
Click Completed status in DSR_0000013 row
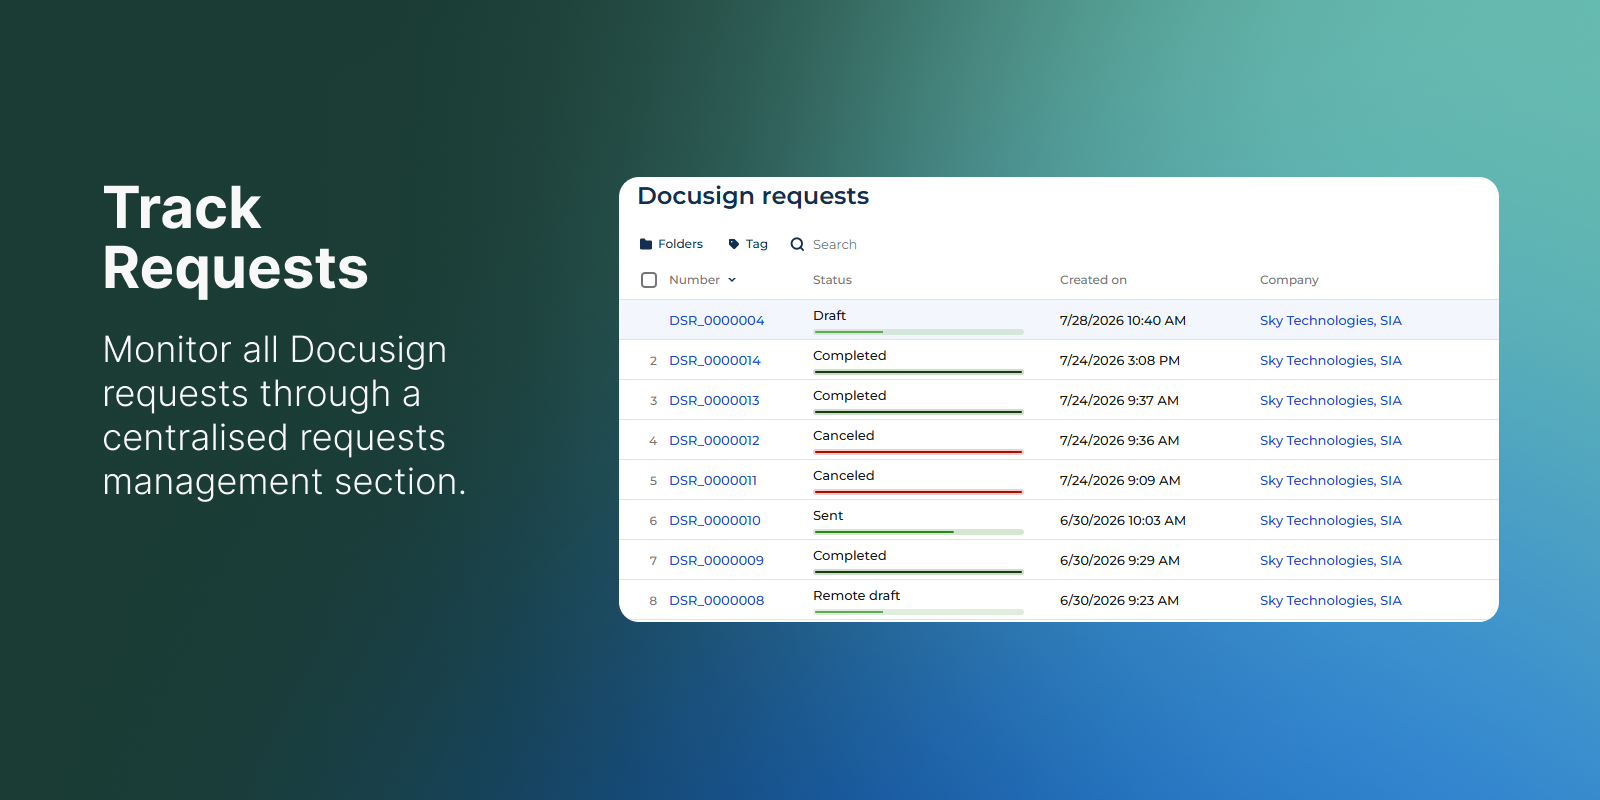coord(849,396)
